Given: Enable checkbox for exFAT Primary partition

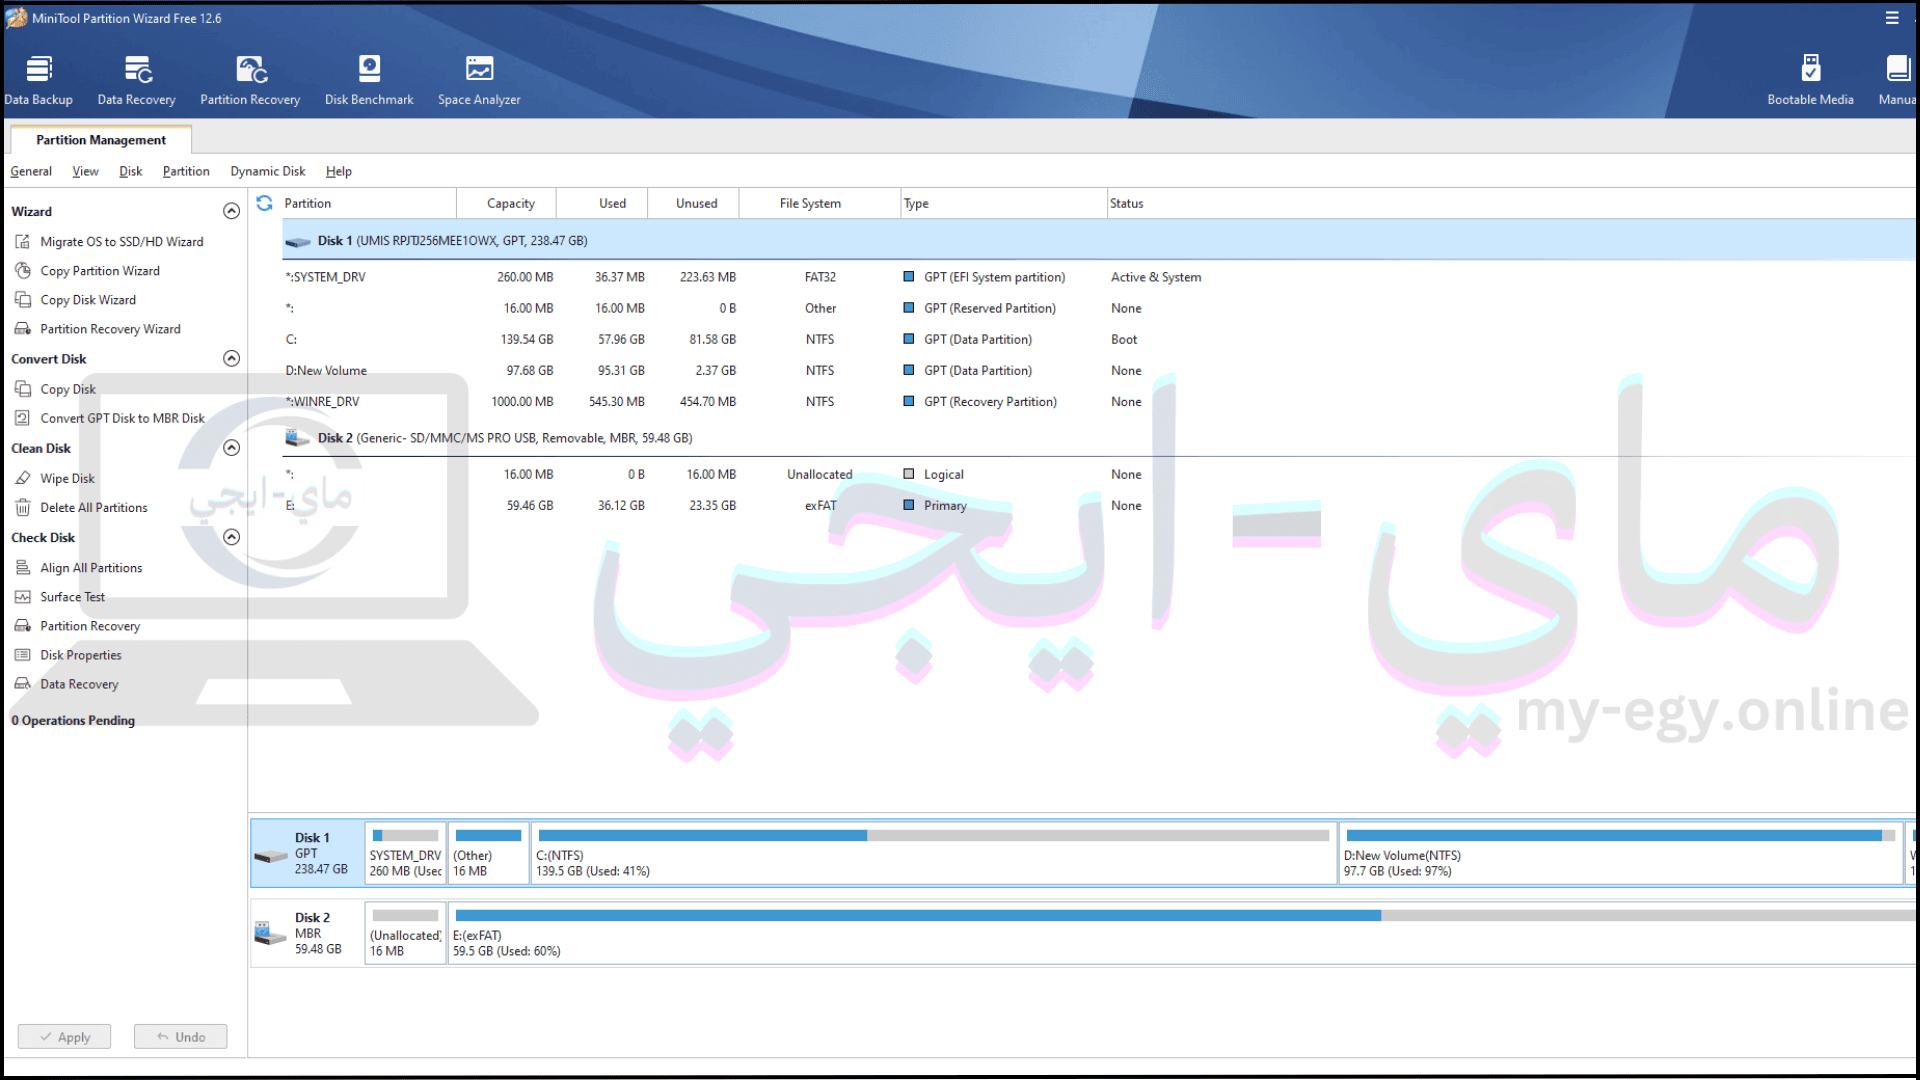Looking at the screenshot, I should pyautogui.click(x=907, y=504).
